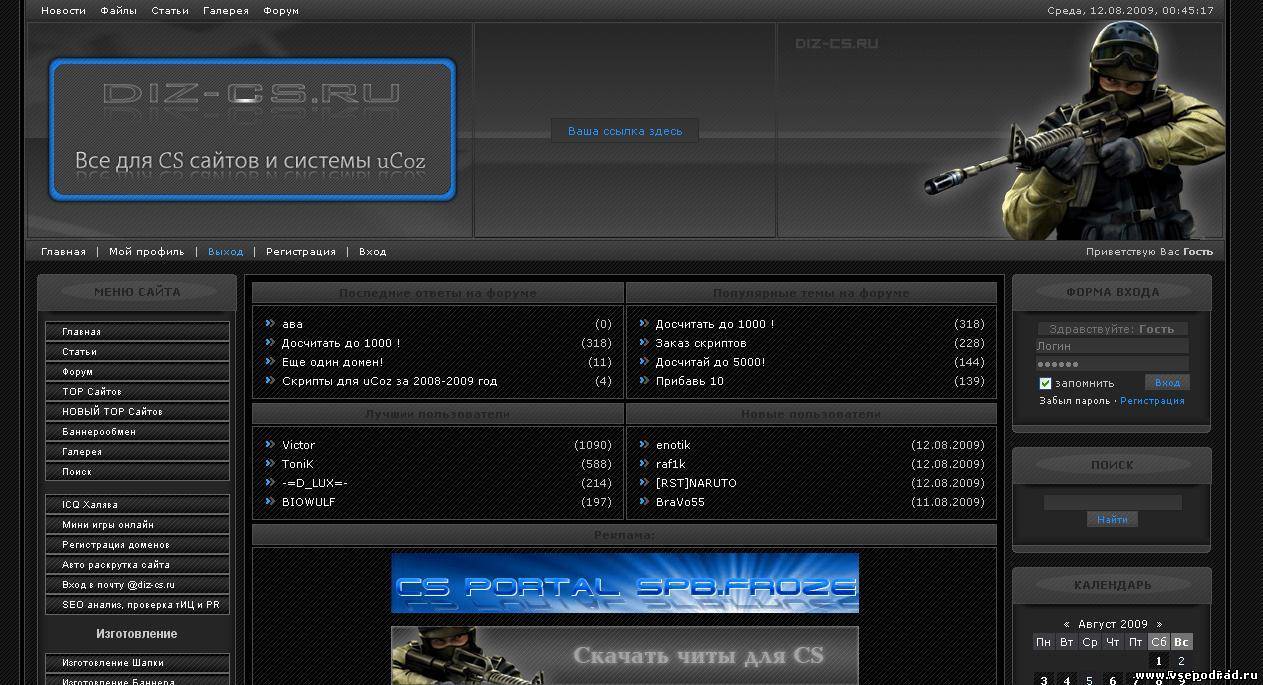Click the arrow bullet beside 'enotik'
The image size is (1263, 685).
(x=644, y=445)
